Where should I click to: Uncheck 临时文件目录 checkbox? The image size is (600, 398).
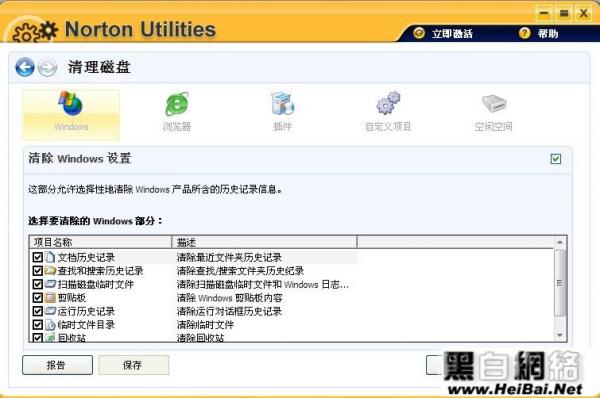coord(38,325)
